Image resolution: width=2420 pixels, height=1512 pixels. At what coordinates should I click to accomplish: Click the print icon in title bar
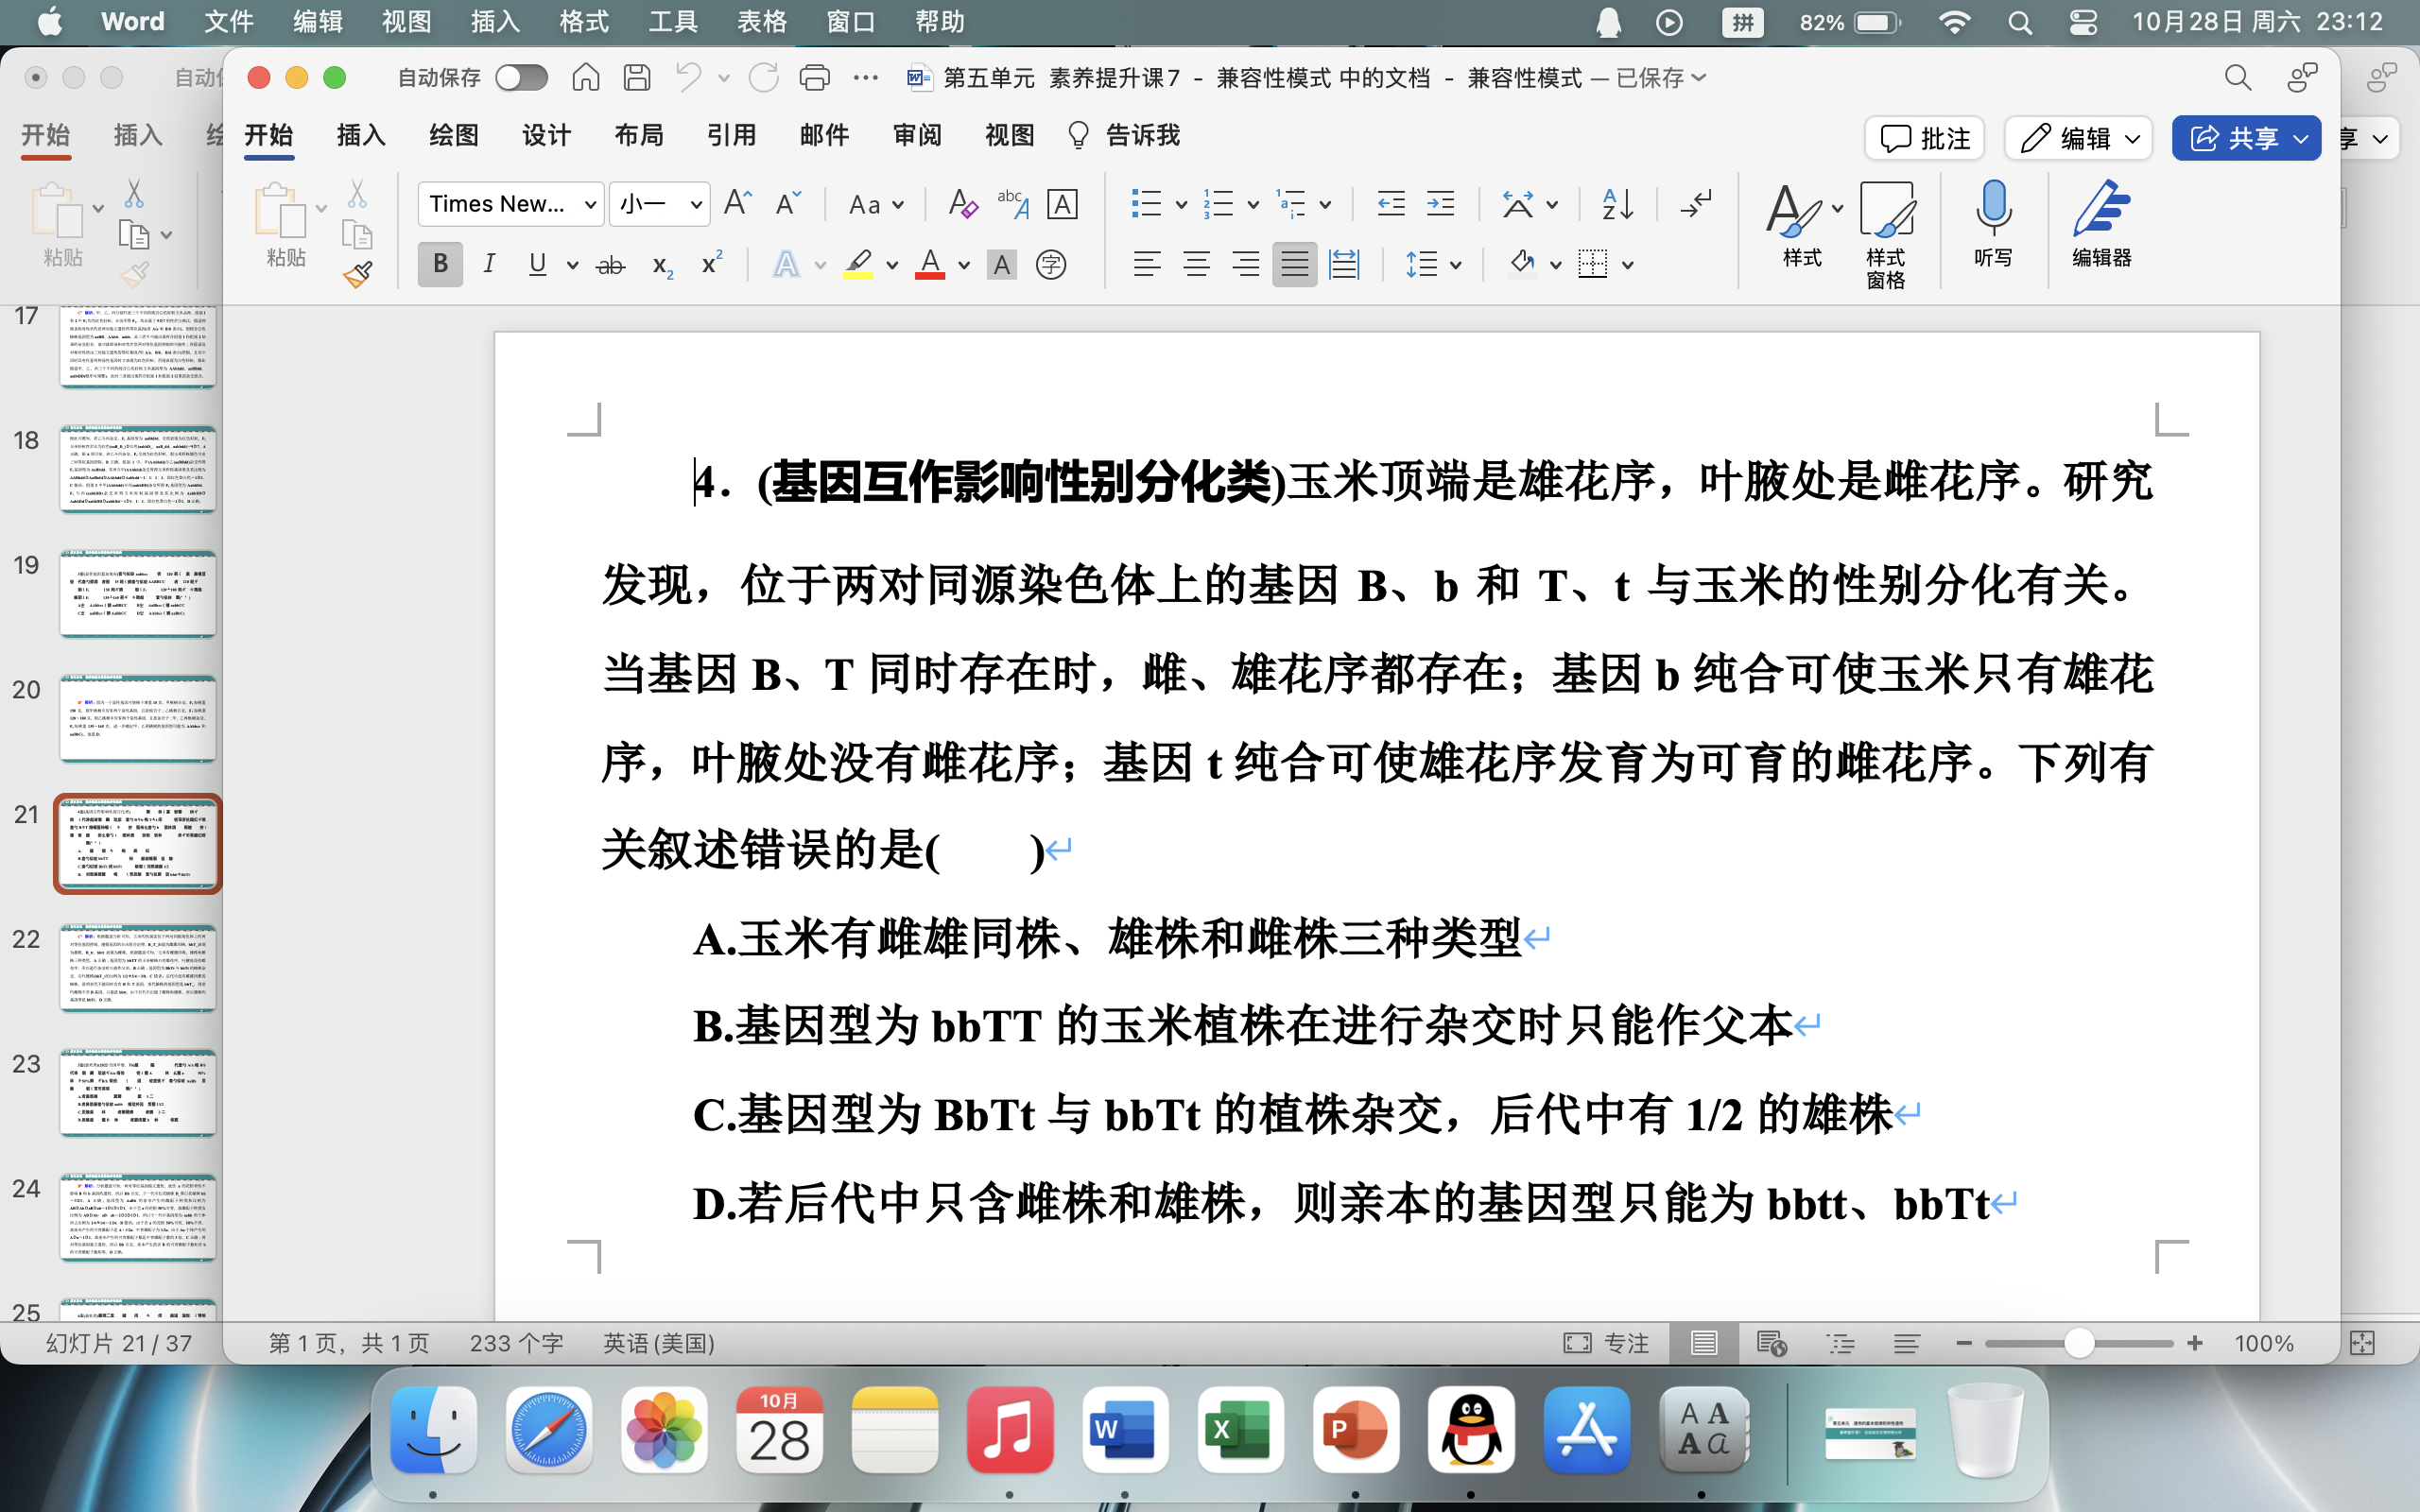[x=815, y=77]
